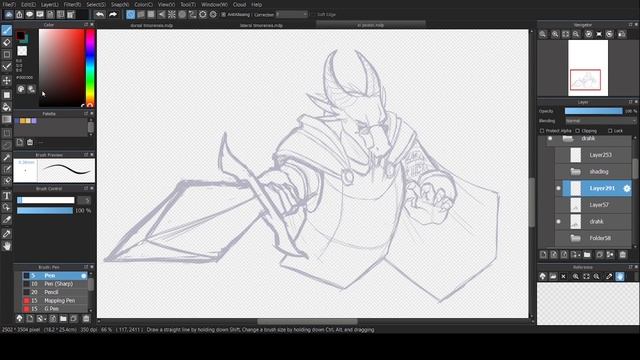640x360 pixels.
Task: Click the Navigator canvas thumbnail
Action: click(588, 68)
